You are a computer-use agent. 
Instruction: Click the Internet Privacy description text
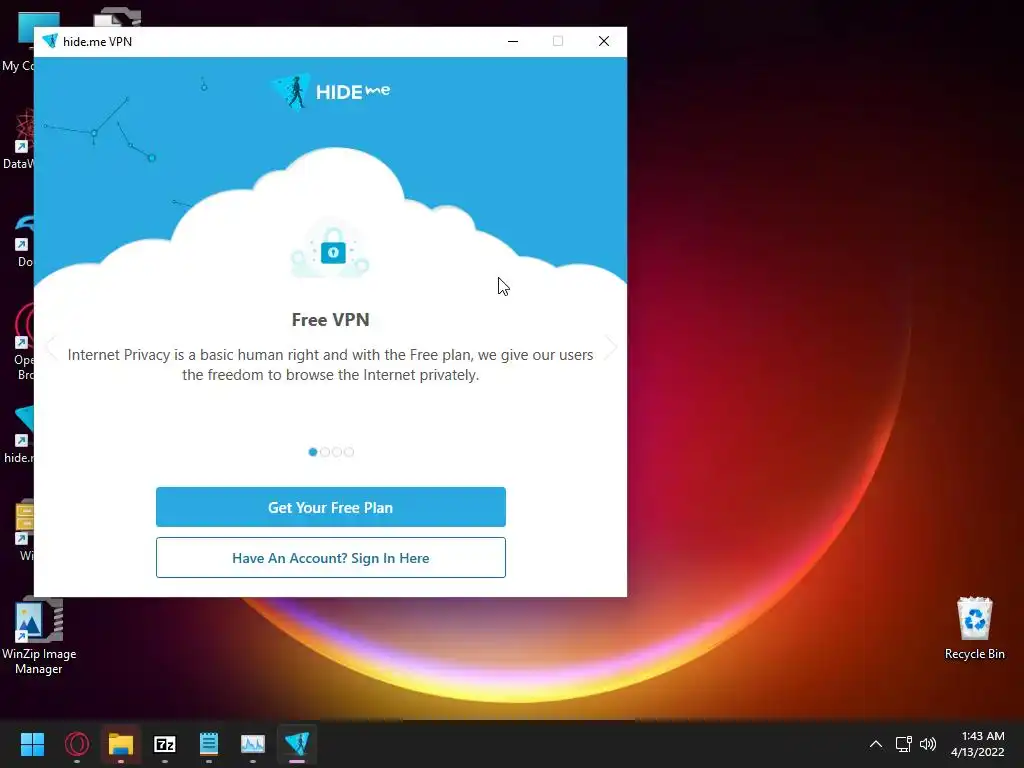click(x=330, y=364)
